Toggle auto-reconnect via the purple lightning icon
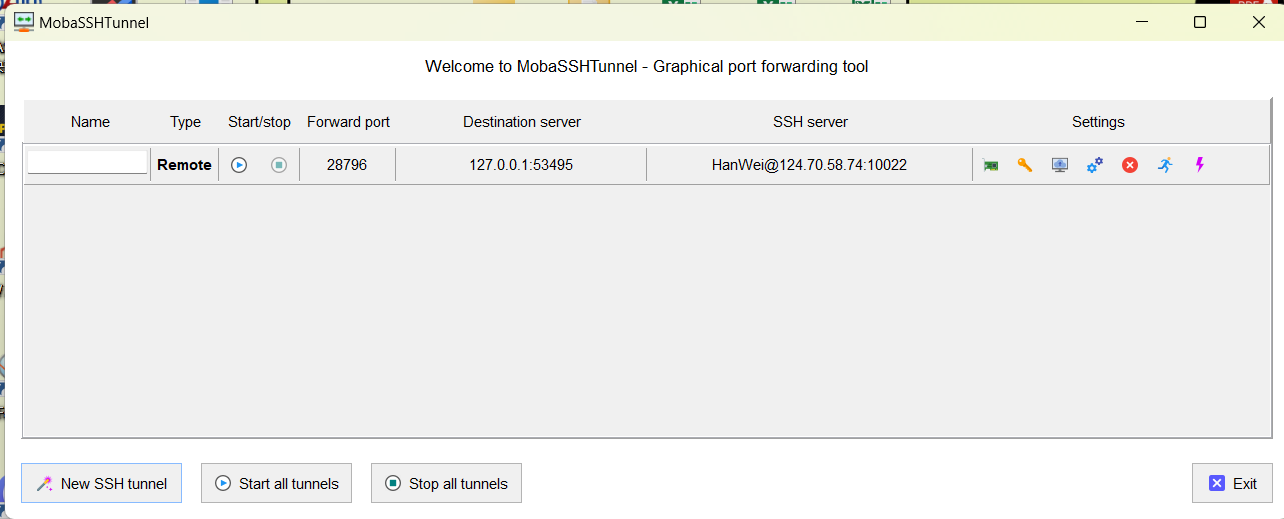Screen dimensions: 1284x519 point(1200,165)
